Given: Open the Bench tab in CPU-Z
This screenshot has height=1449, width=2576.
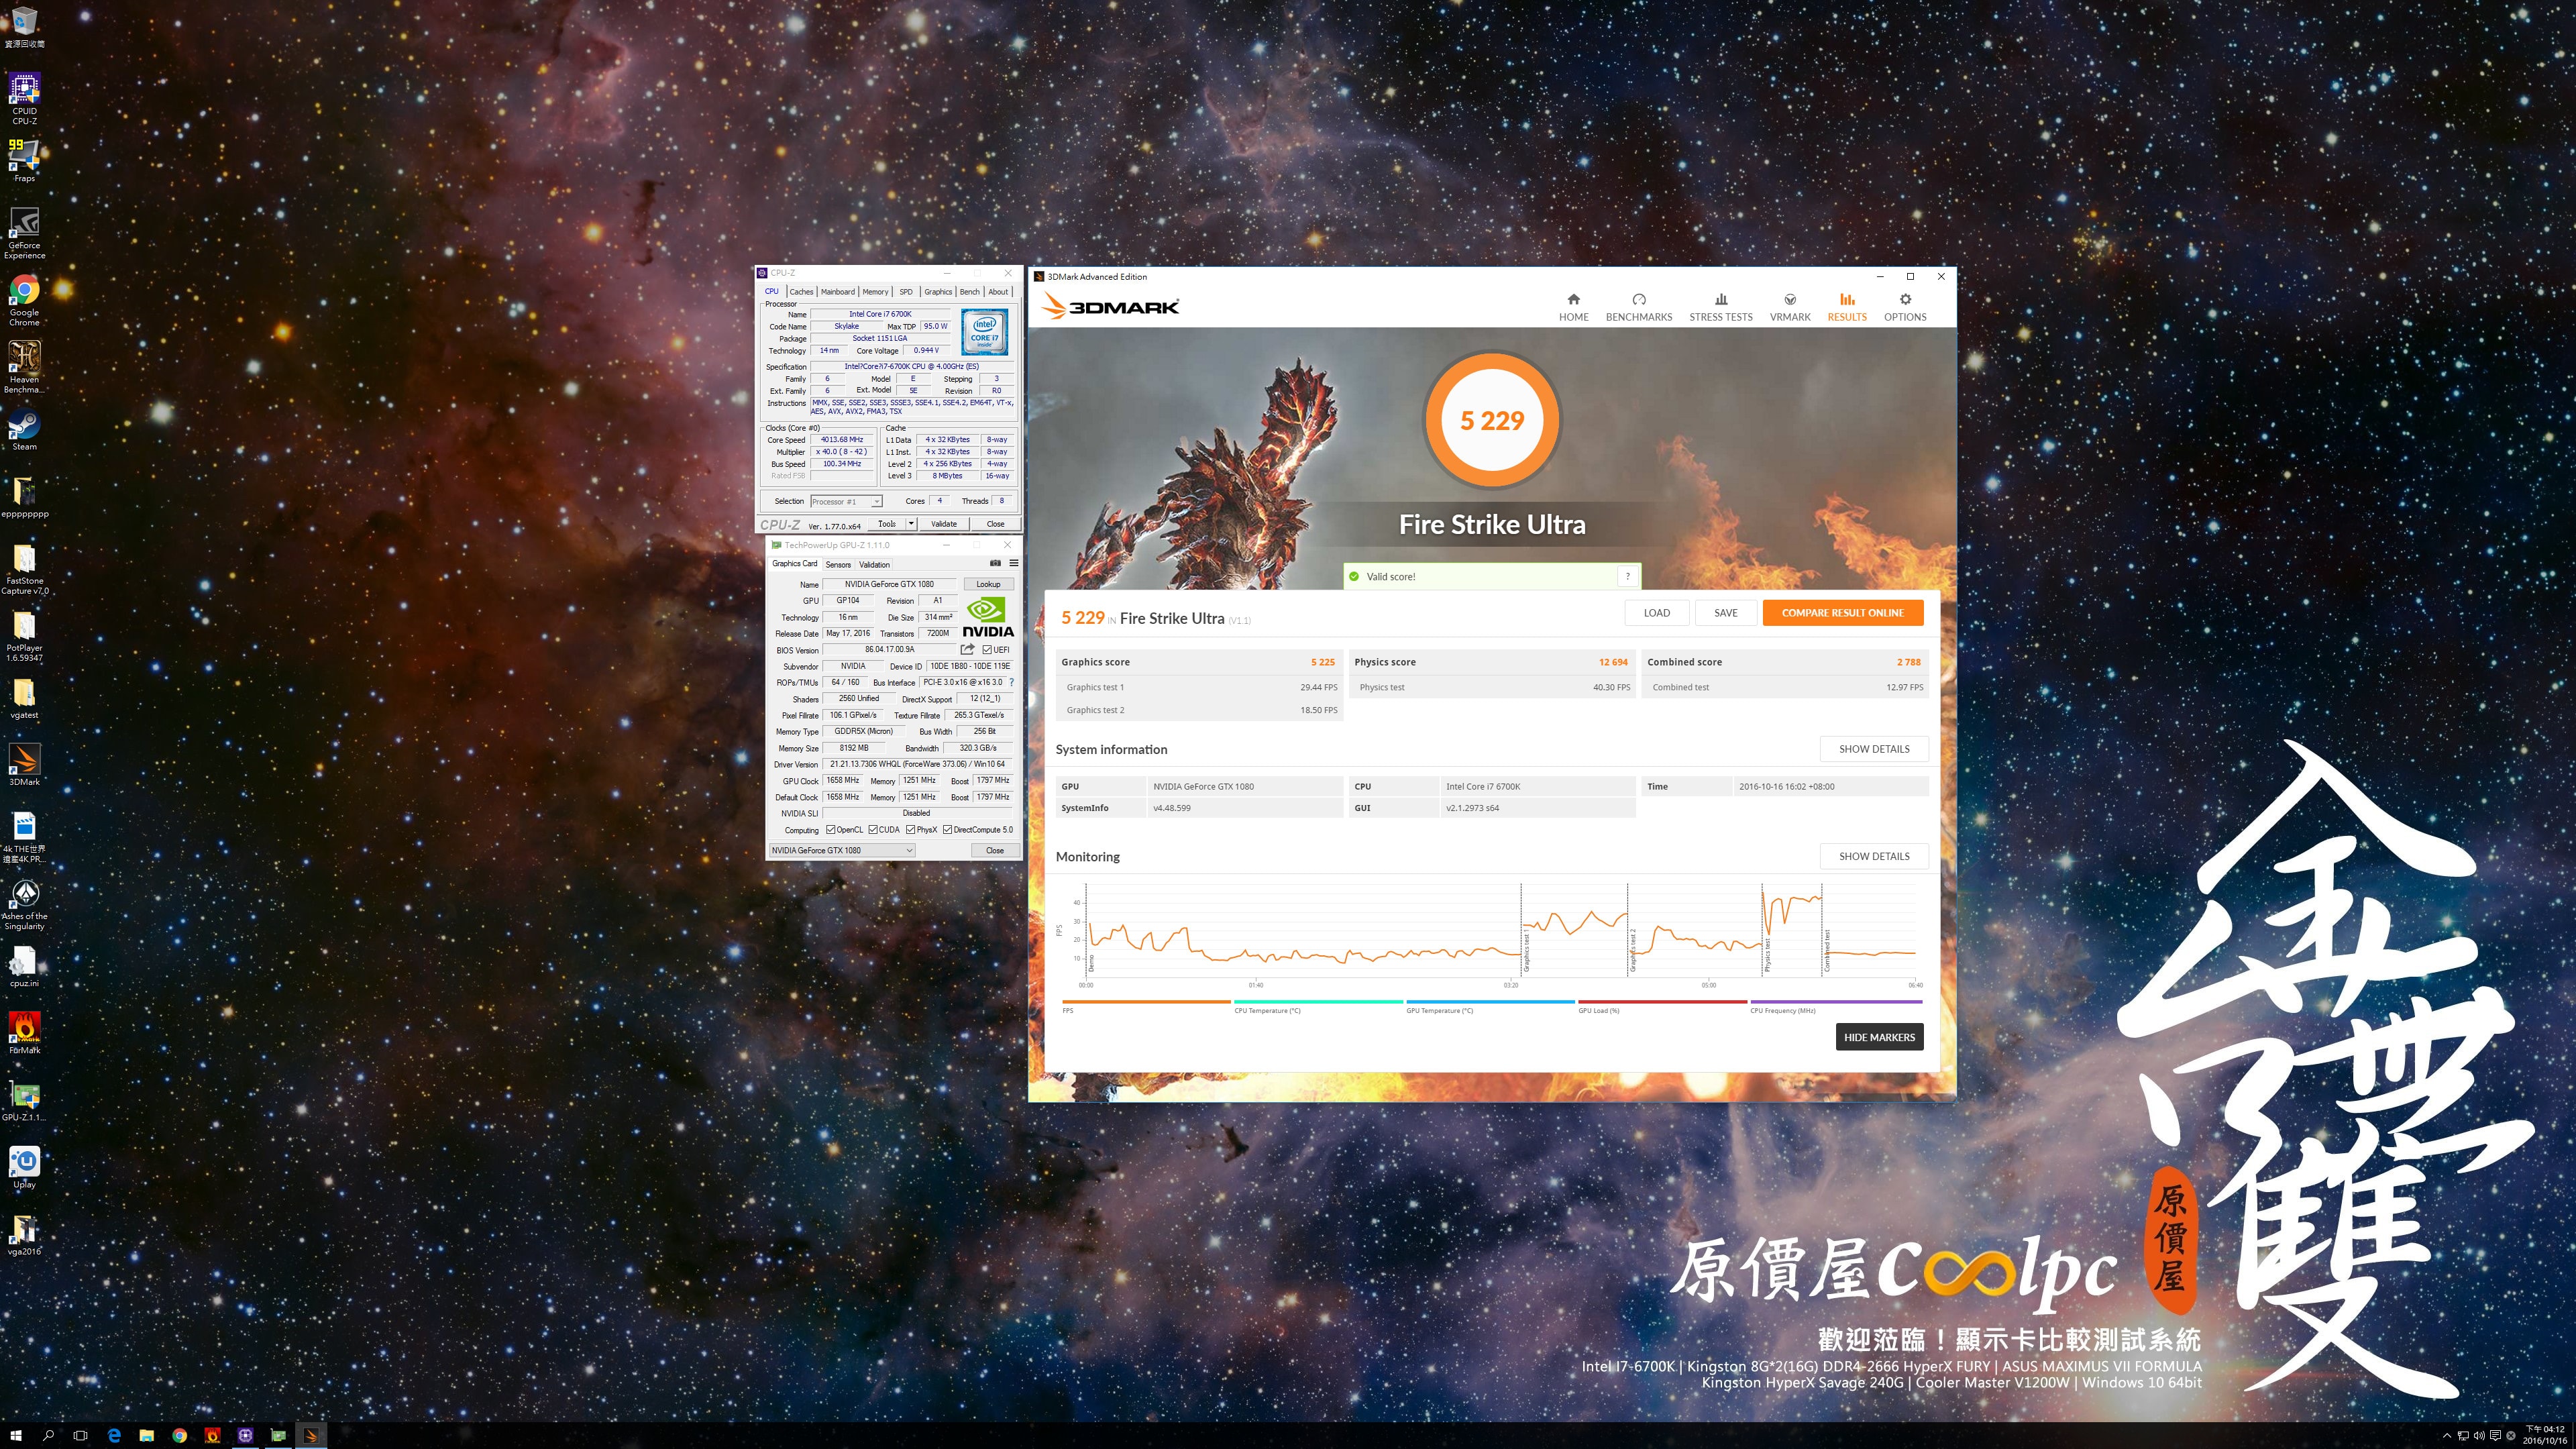Looking at the screenshot, I should [x=969, y=292].
